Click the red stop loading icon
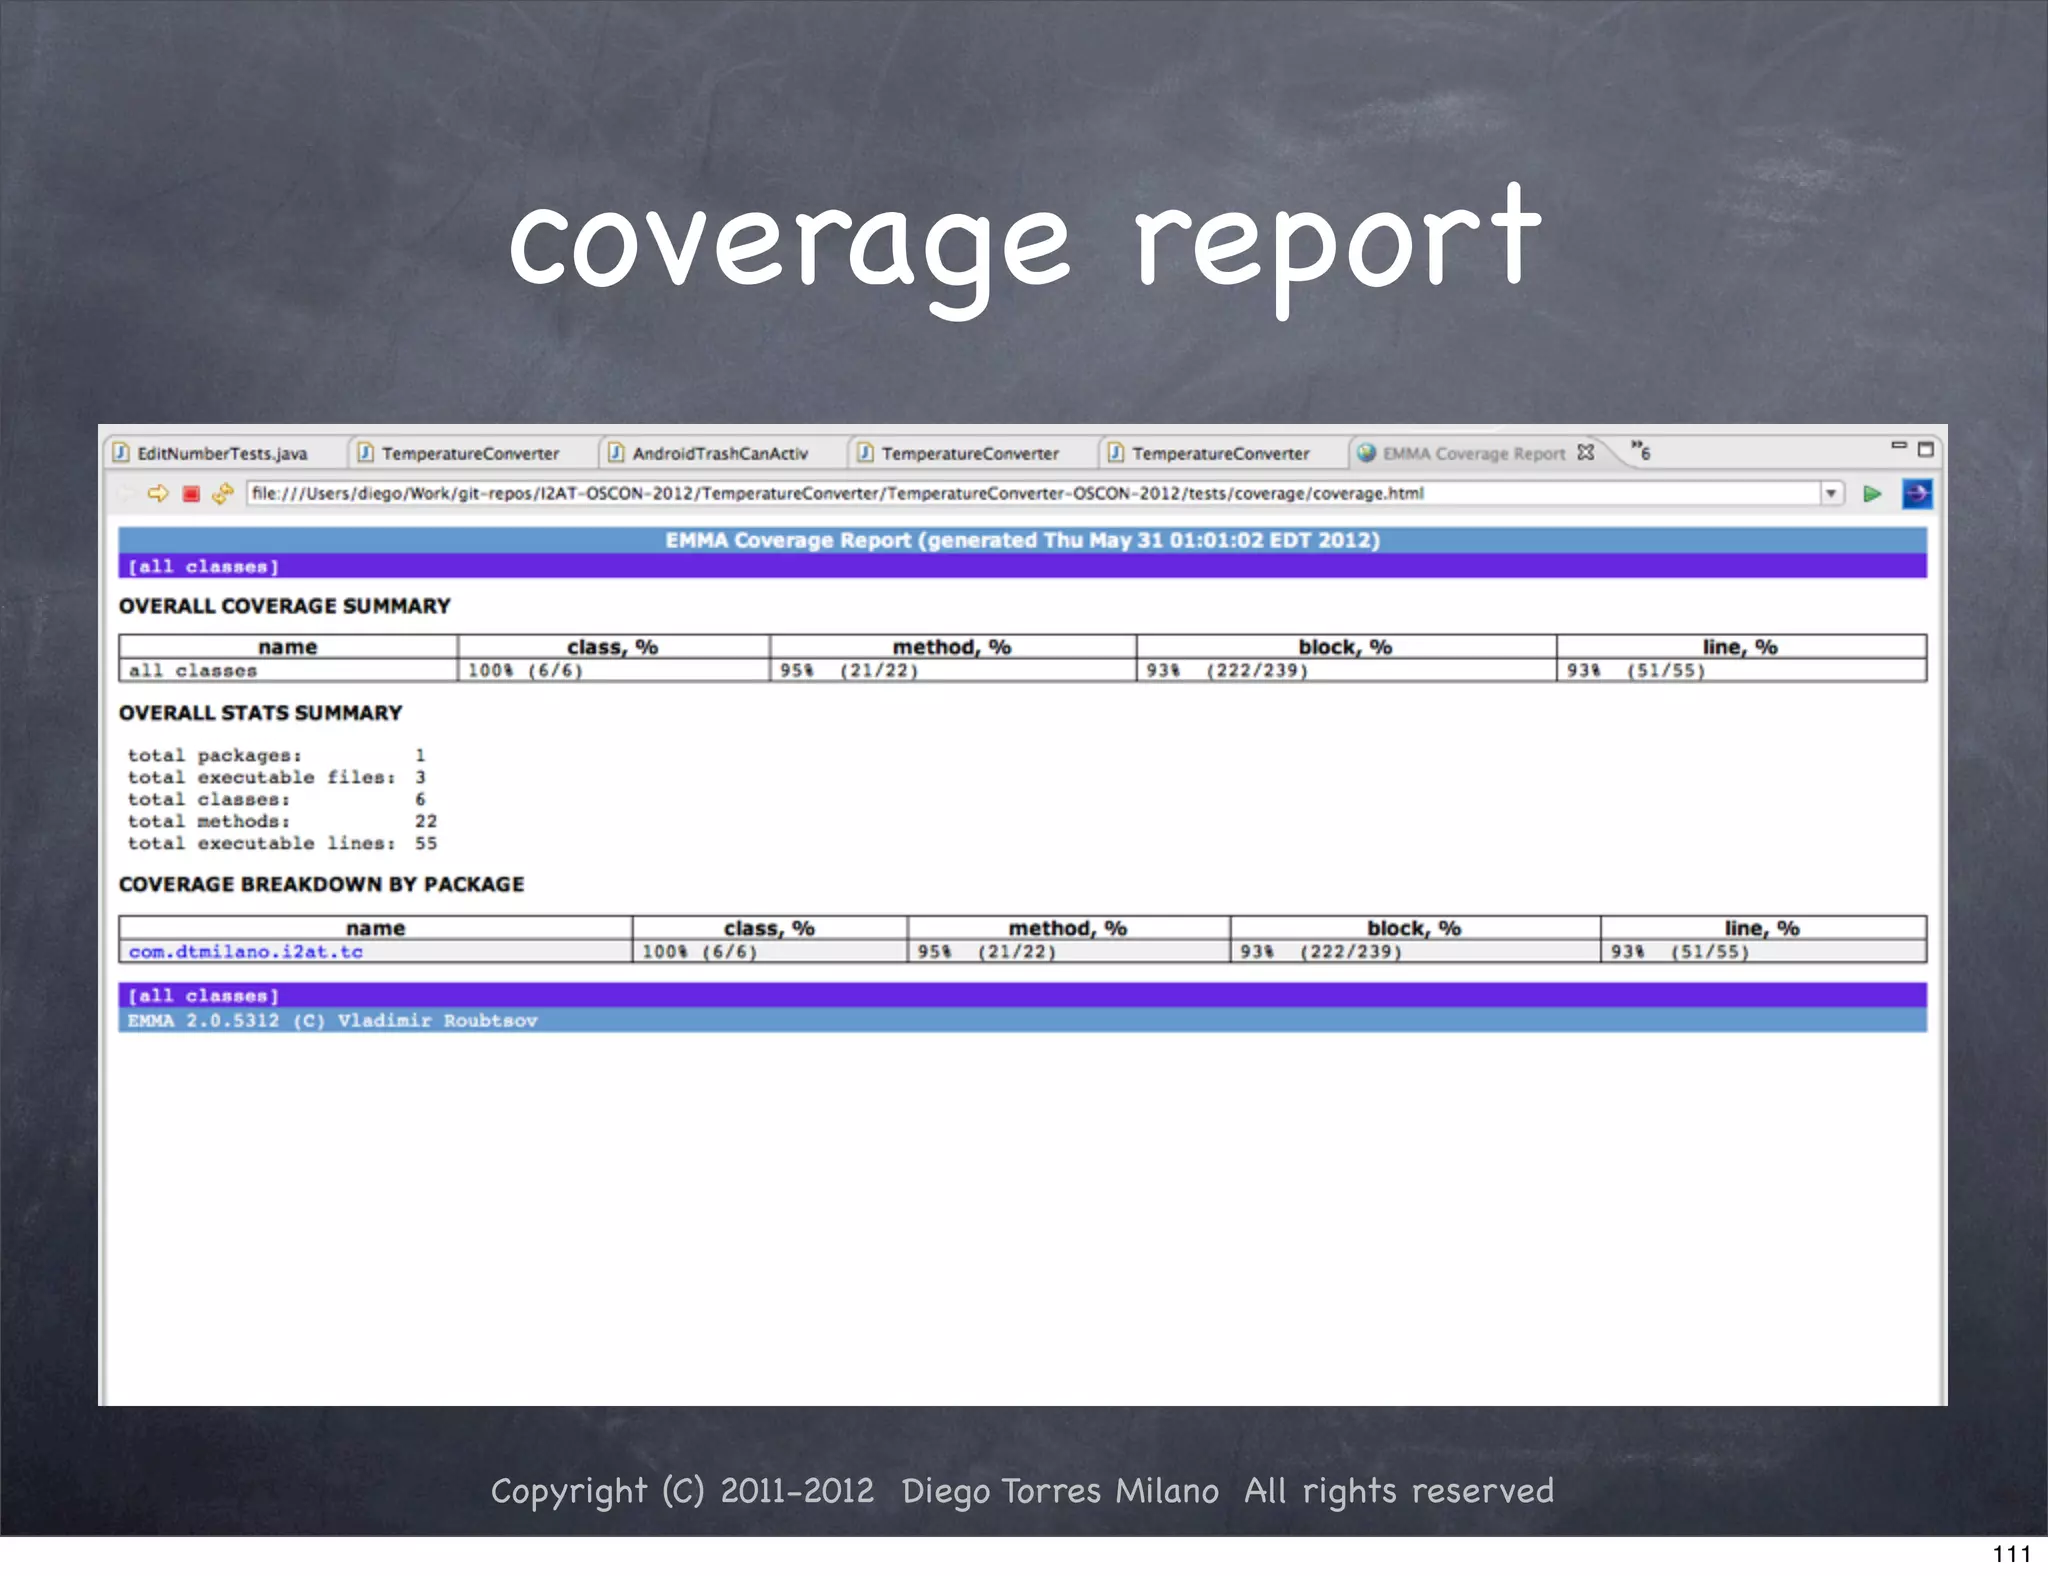 click(x=191, y=493)
